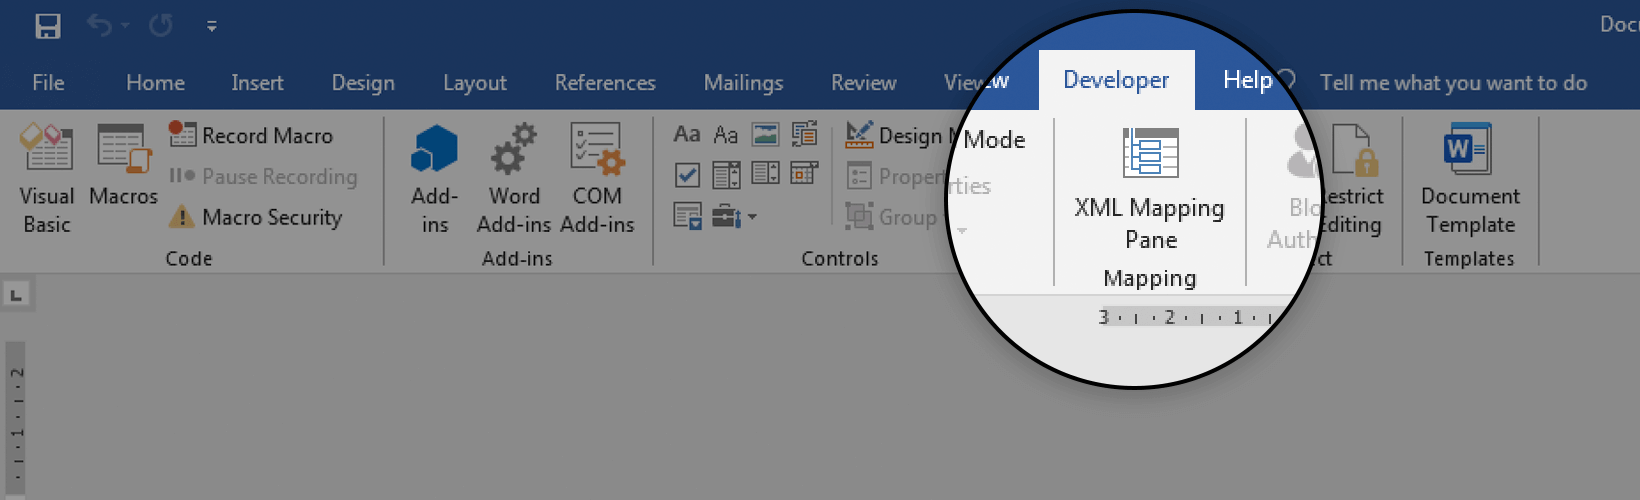The image size is (1640, 500).
Task: Switch to the Layout tab
Action: [x=475, y=83]
